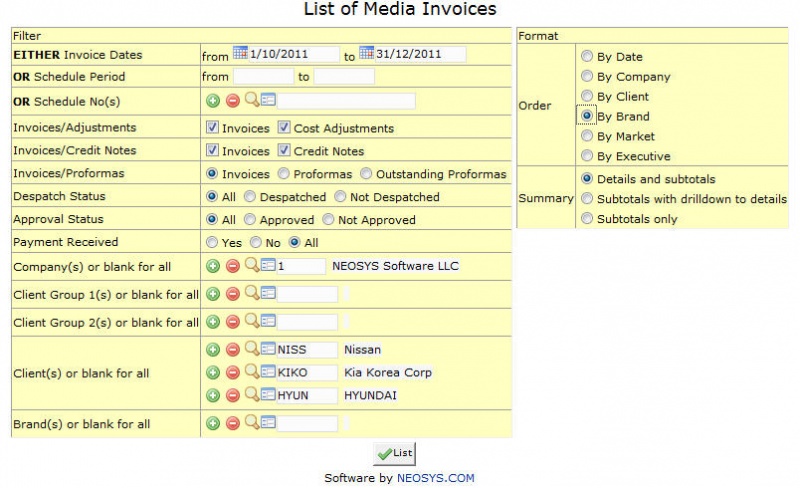The height and width of the screenshot is (488, 800).
Task: Choose Not Despatched radio option
Action: coord(340,197)
